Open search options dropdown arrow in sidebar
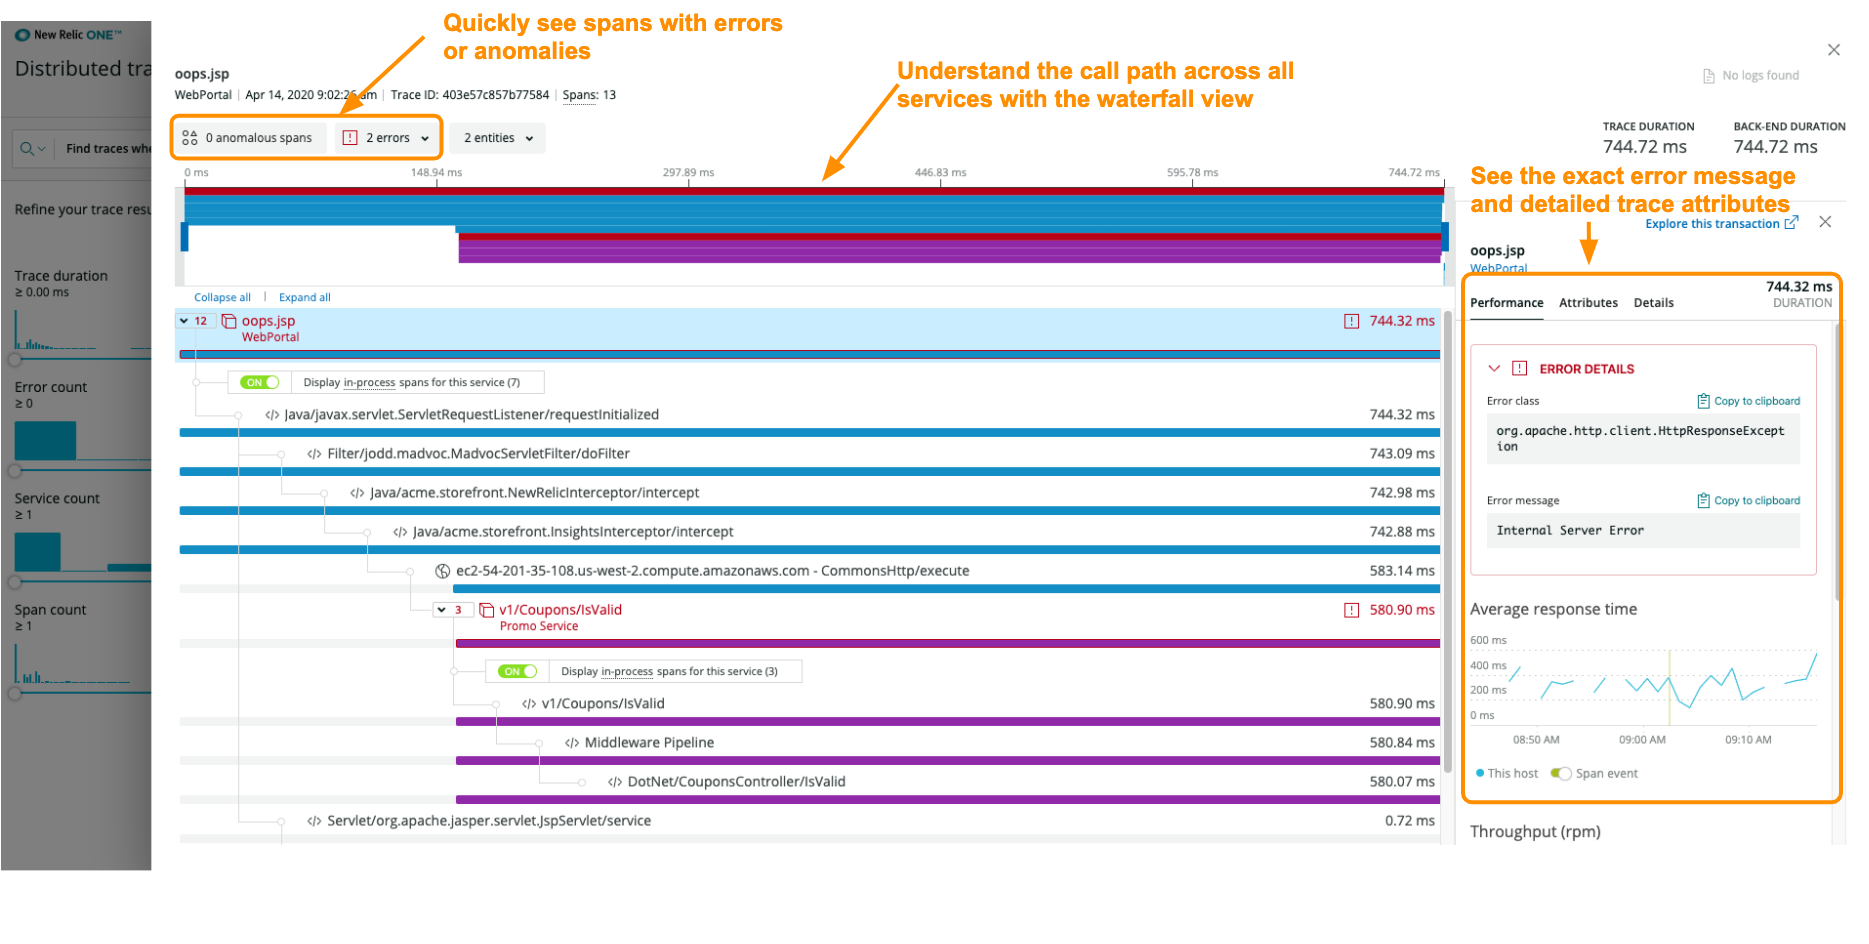The image size is (1869, 944). pyautogui.click(x=42, y=149)
